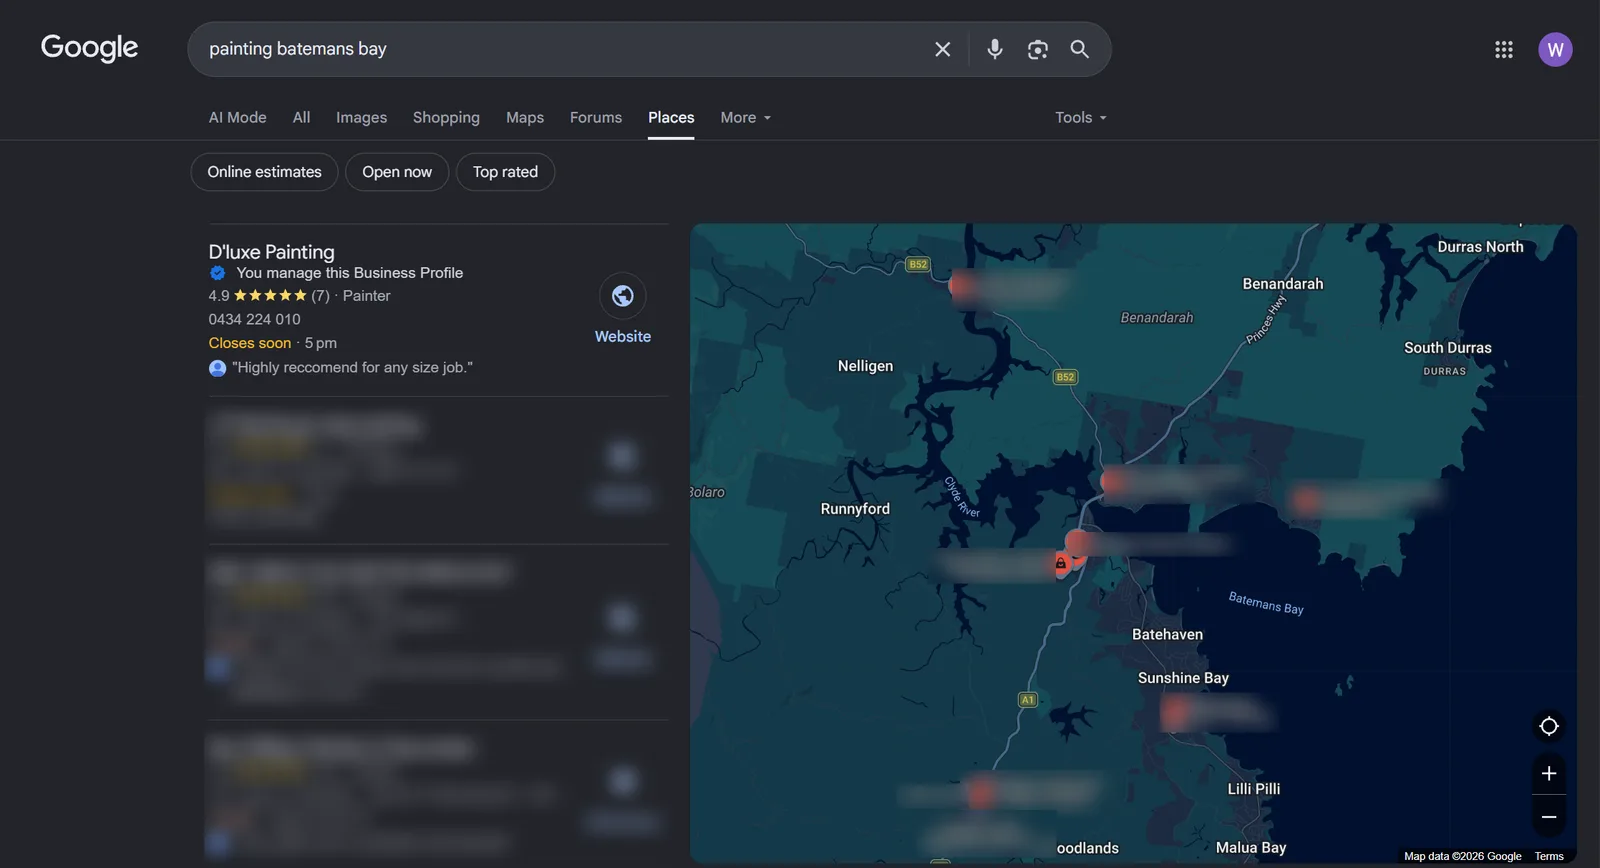The height and width of the screenshot is (868, 1600).
Task: Open the Images tab
Action: (361, 118)
